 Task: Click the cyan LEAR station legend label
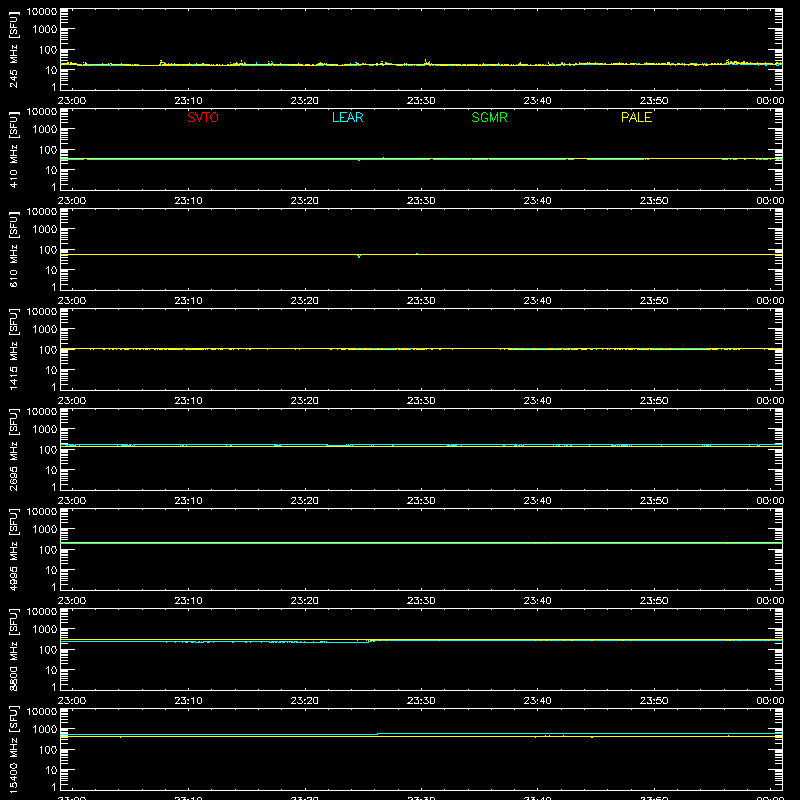tap(347, 117)
